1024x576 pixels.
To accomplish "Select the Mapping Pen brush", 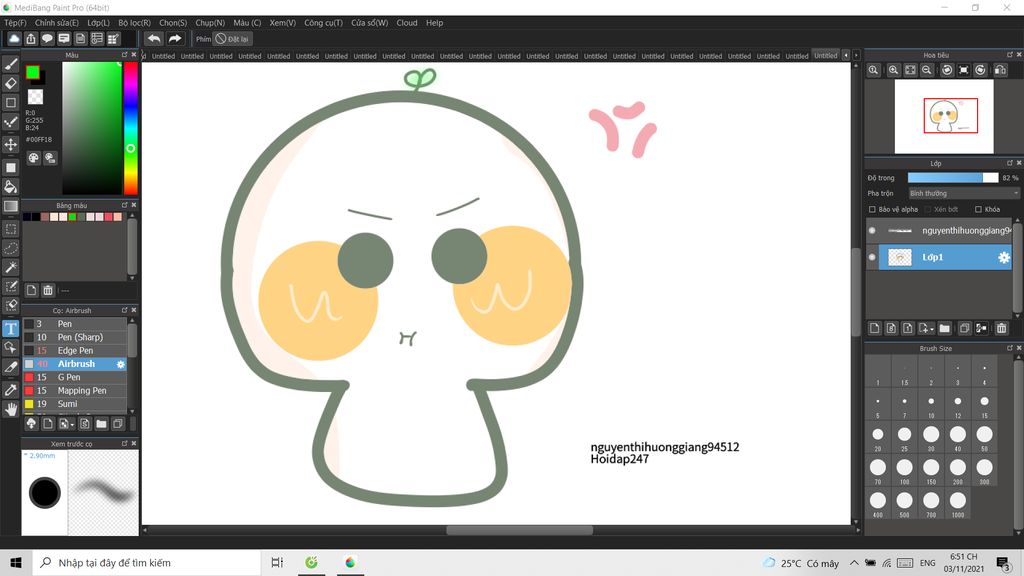I will point(75,391).
